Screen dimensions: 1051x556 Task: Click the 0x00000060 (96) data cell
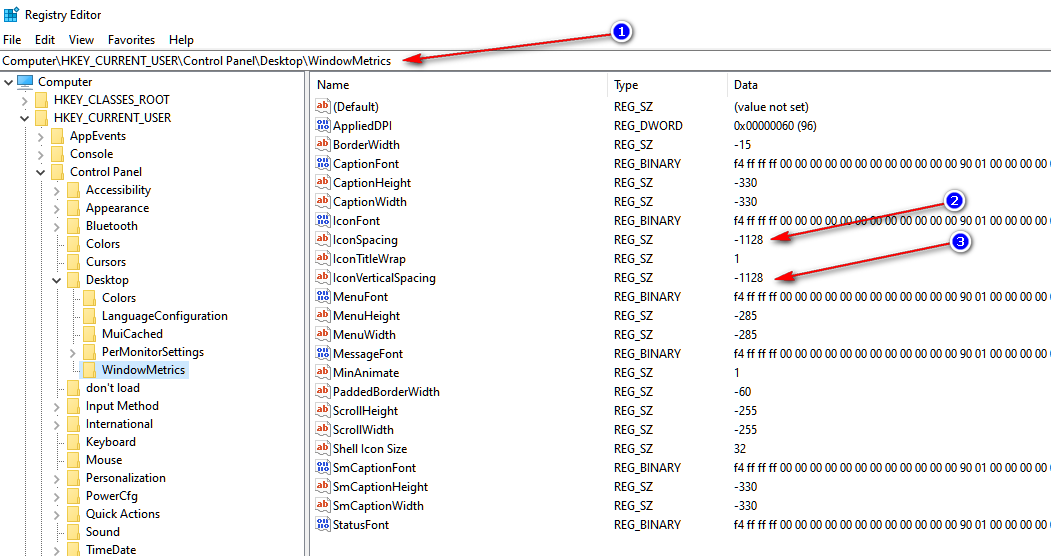click(776, 125)
